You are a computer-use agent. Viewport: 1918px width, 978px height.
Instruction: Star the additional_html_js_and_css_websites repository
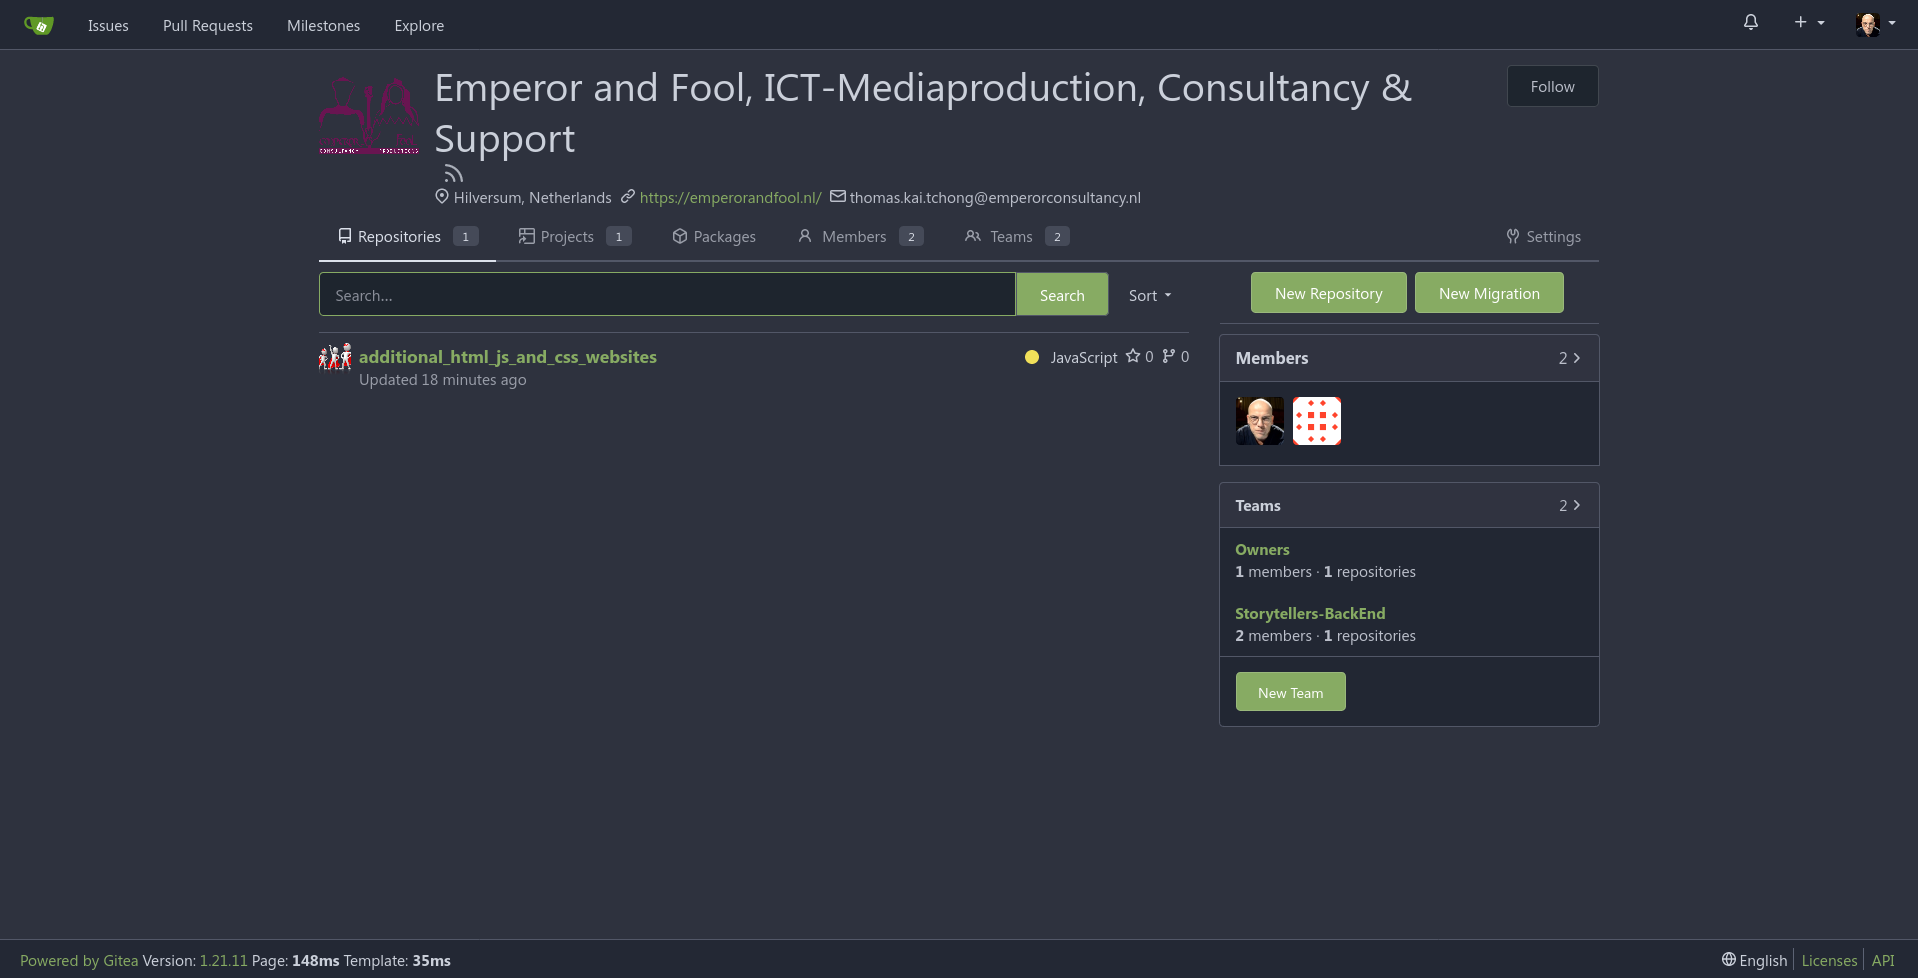coord(1133,356)
